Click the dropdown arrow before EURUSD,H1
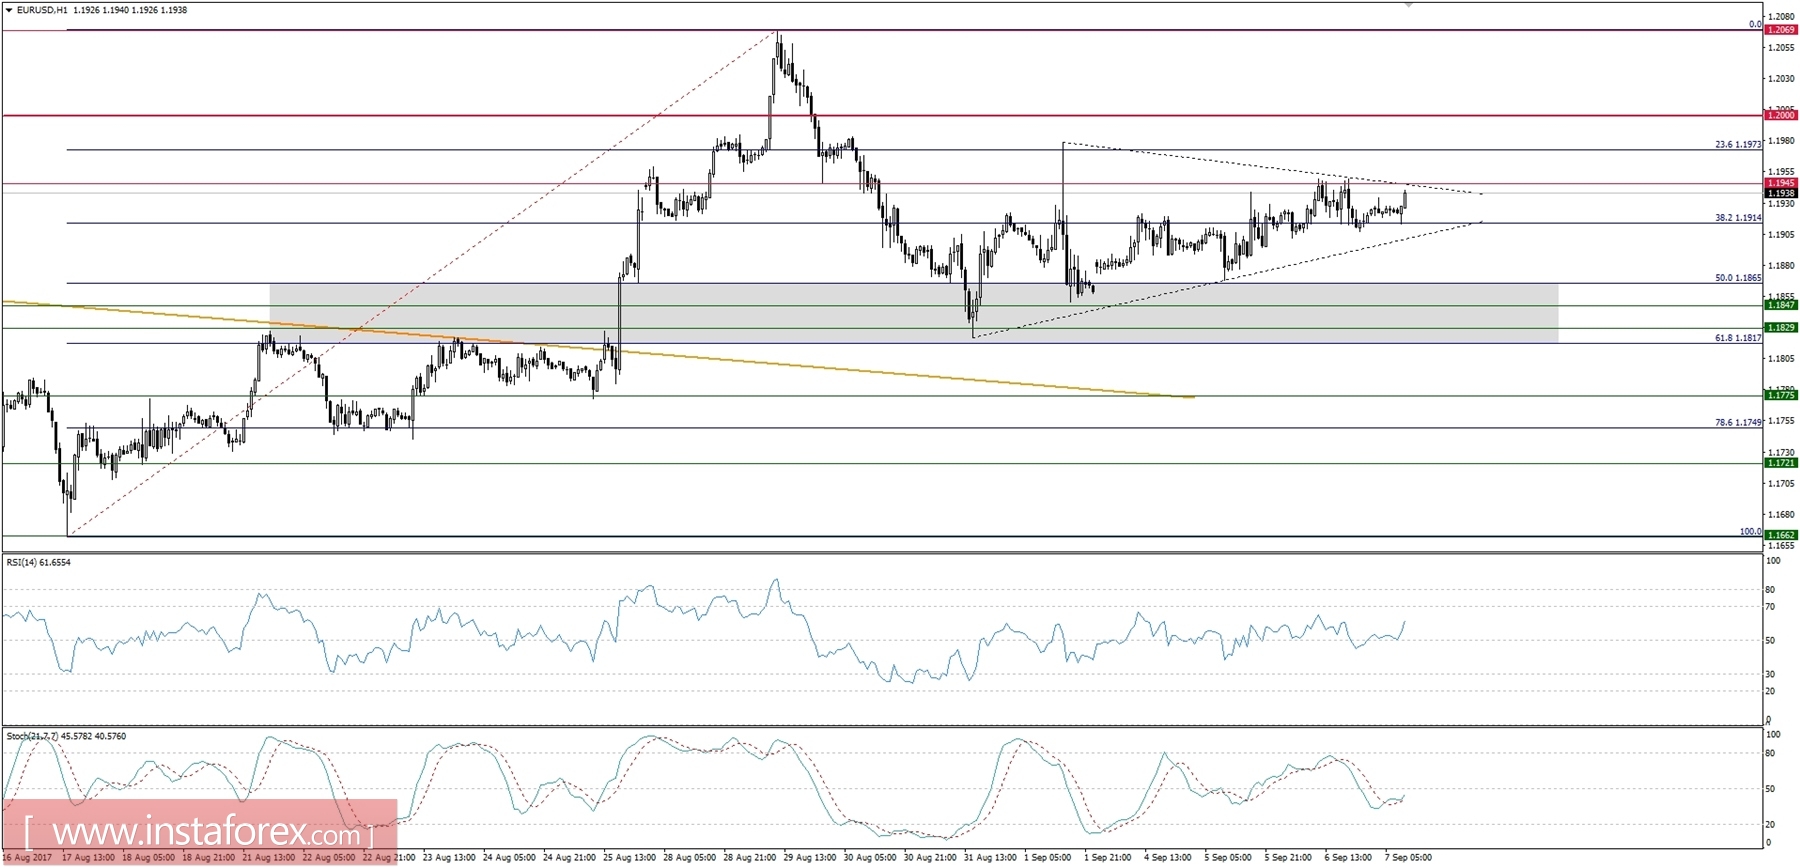This screenshot has width=1800, height=868. click(x=9, y=10)
